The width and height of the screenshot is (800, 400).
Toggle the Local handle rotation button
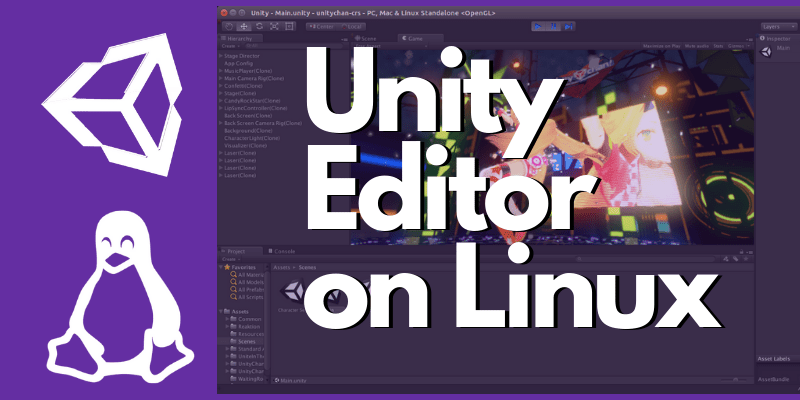353,27
